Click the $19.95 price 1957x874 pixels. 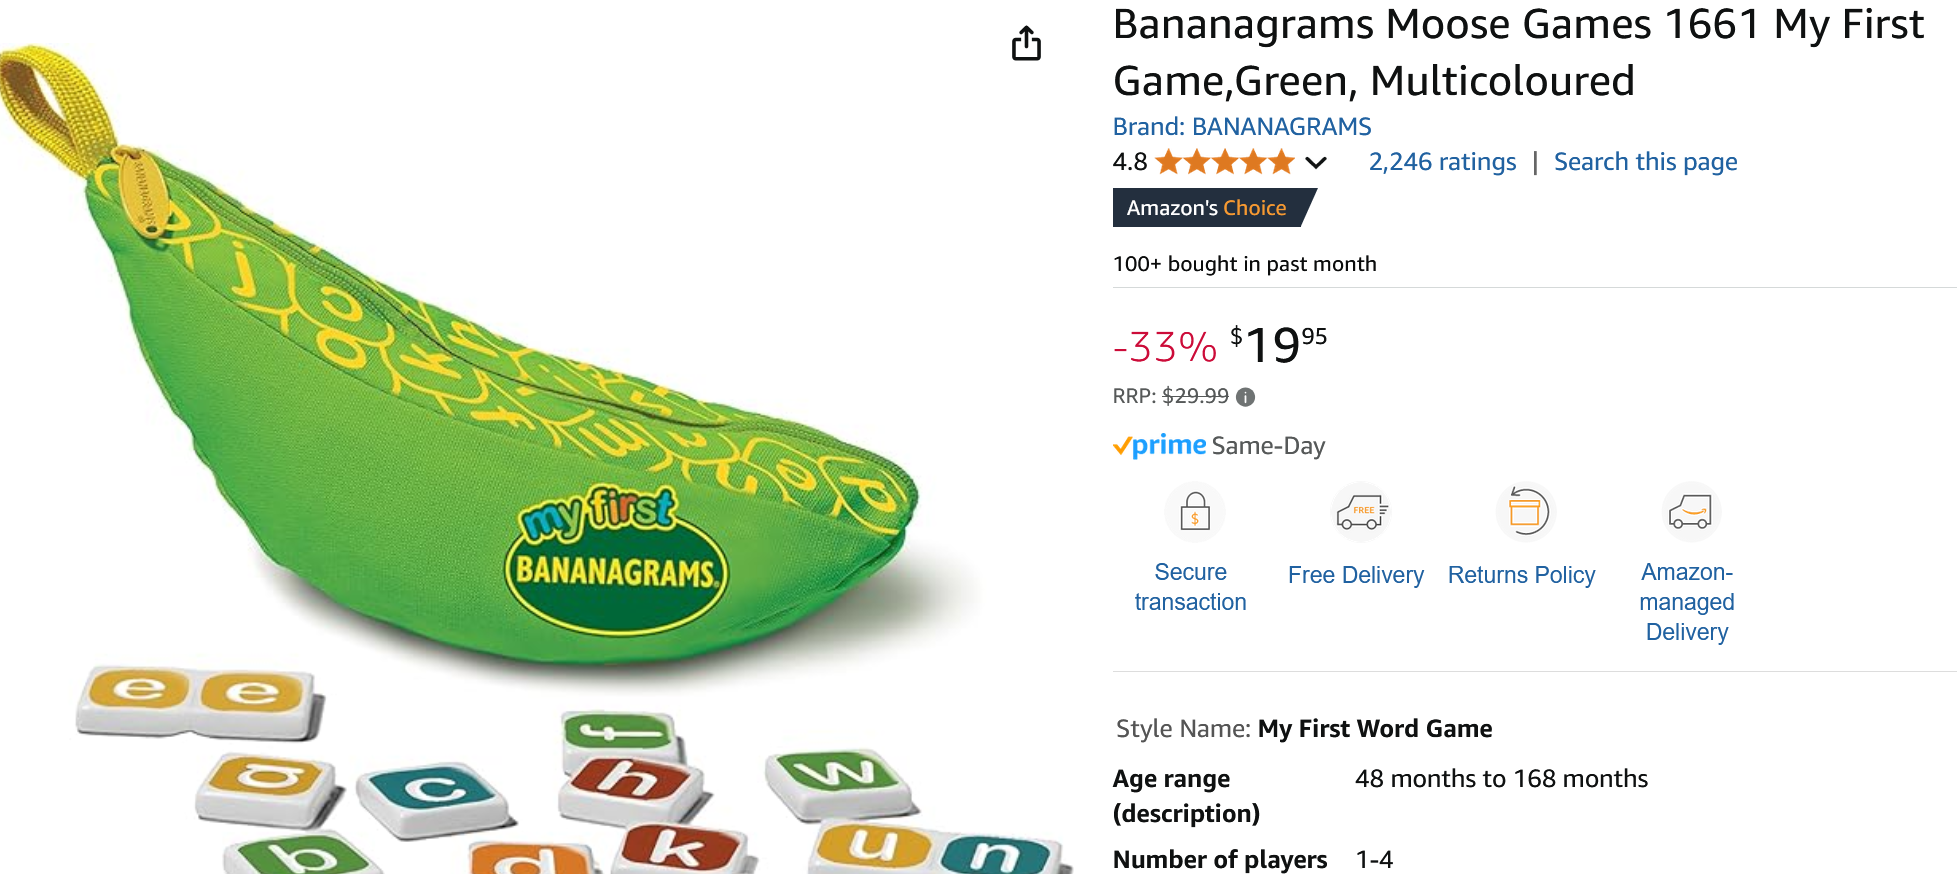tap(1279, 345)
